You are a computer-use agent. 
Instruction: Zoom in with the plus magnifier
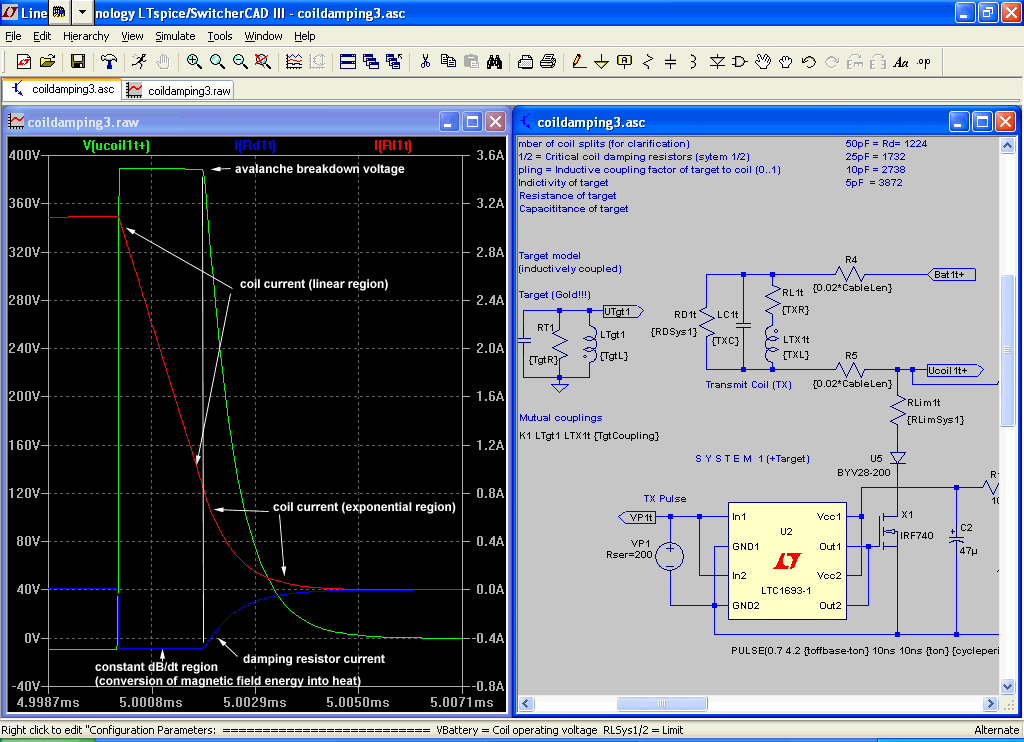194,61
